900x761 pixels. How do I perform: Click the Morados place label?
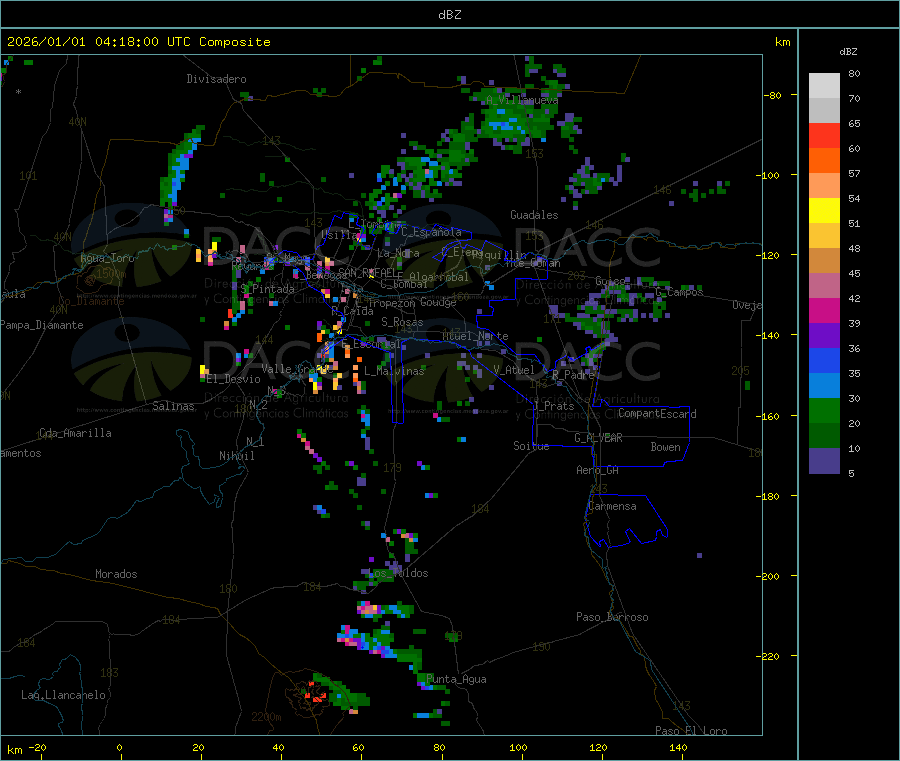(x=116, y=574)
